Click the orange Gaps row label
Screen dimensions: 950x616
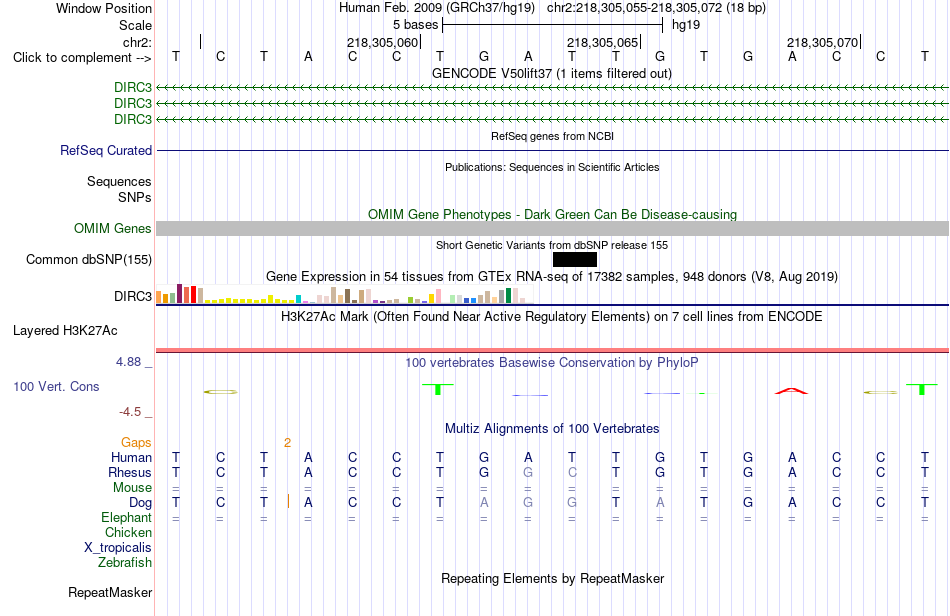136,443
